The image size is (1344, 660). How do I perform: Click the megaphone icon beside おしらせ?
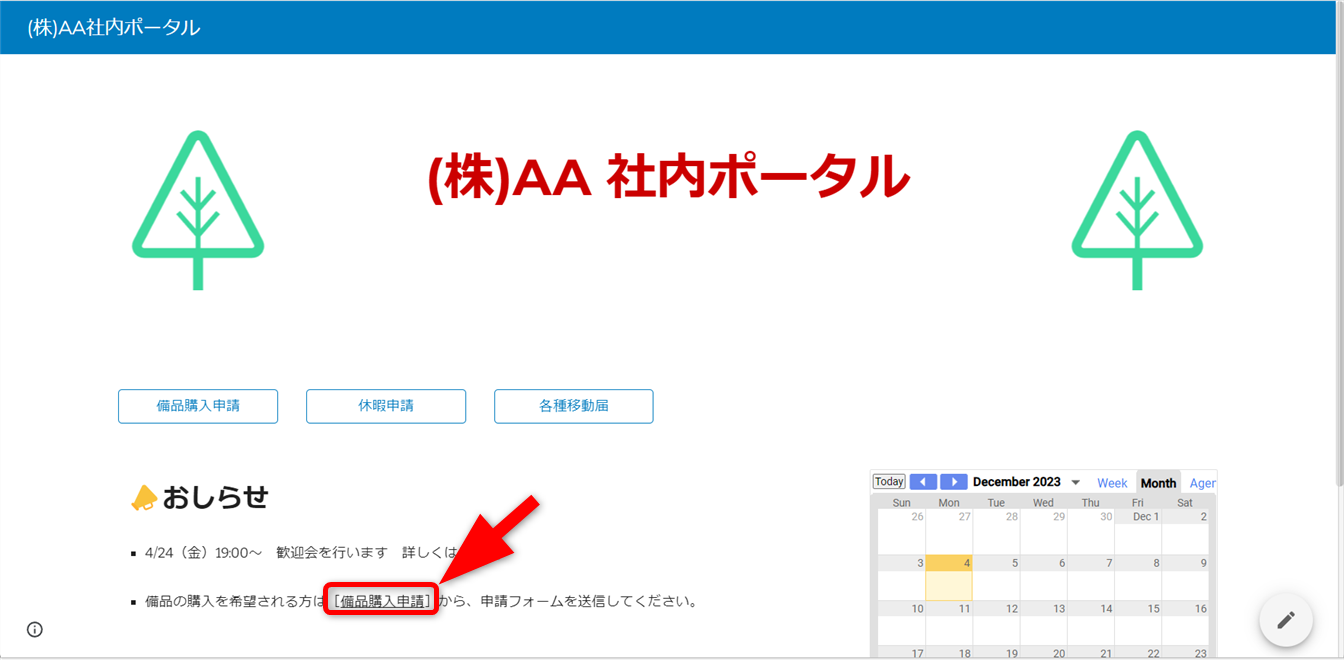click(x=144, y=498)
